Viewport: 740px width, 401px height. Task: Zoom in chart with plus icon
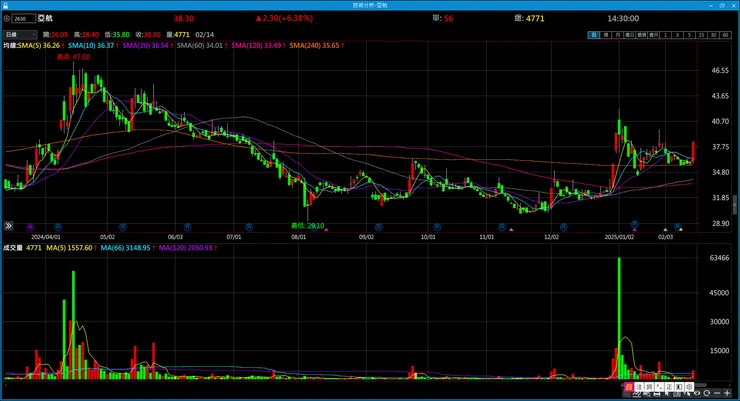click(x=727, y=393)
